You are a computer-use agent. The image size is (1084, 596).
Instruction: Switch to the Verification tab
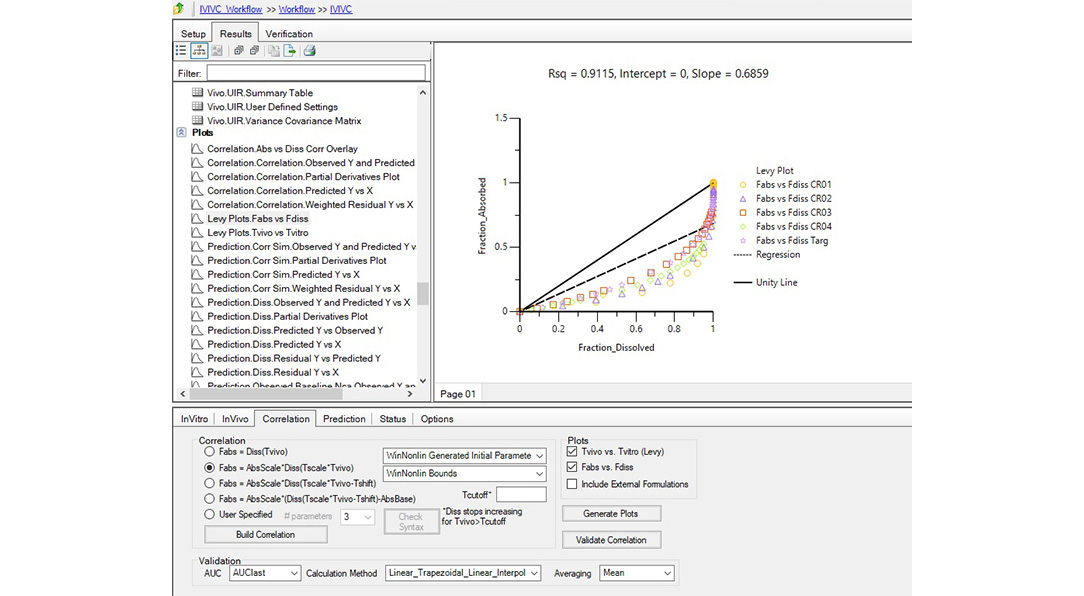(x=289, y=34)
